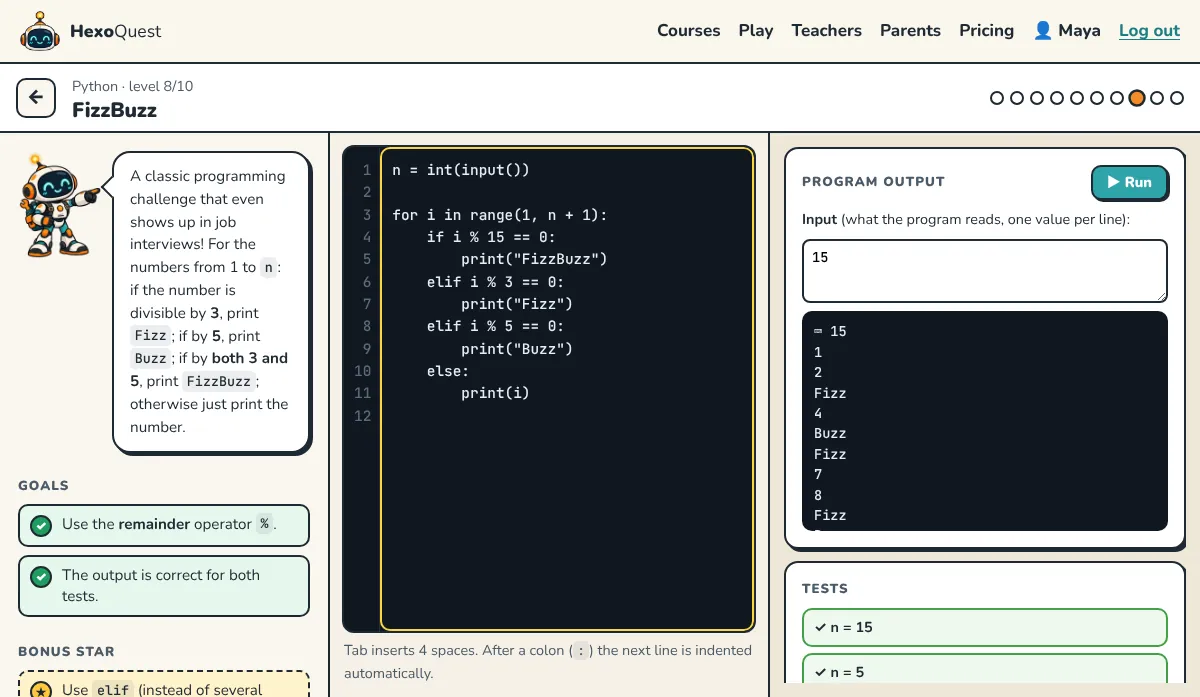Run the program
Viewport: 1200px width, 697px height.
[1129, 182]
